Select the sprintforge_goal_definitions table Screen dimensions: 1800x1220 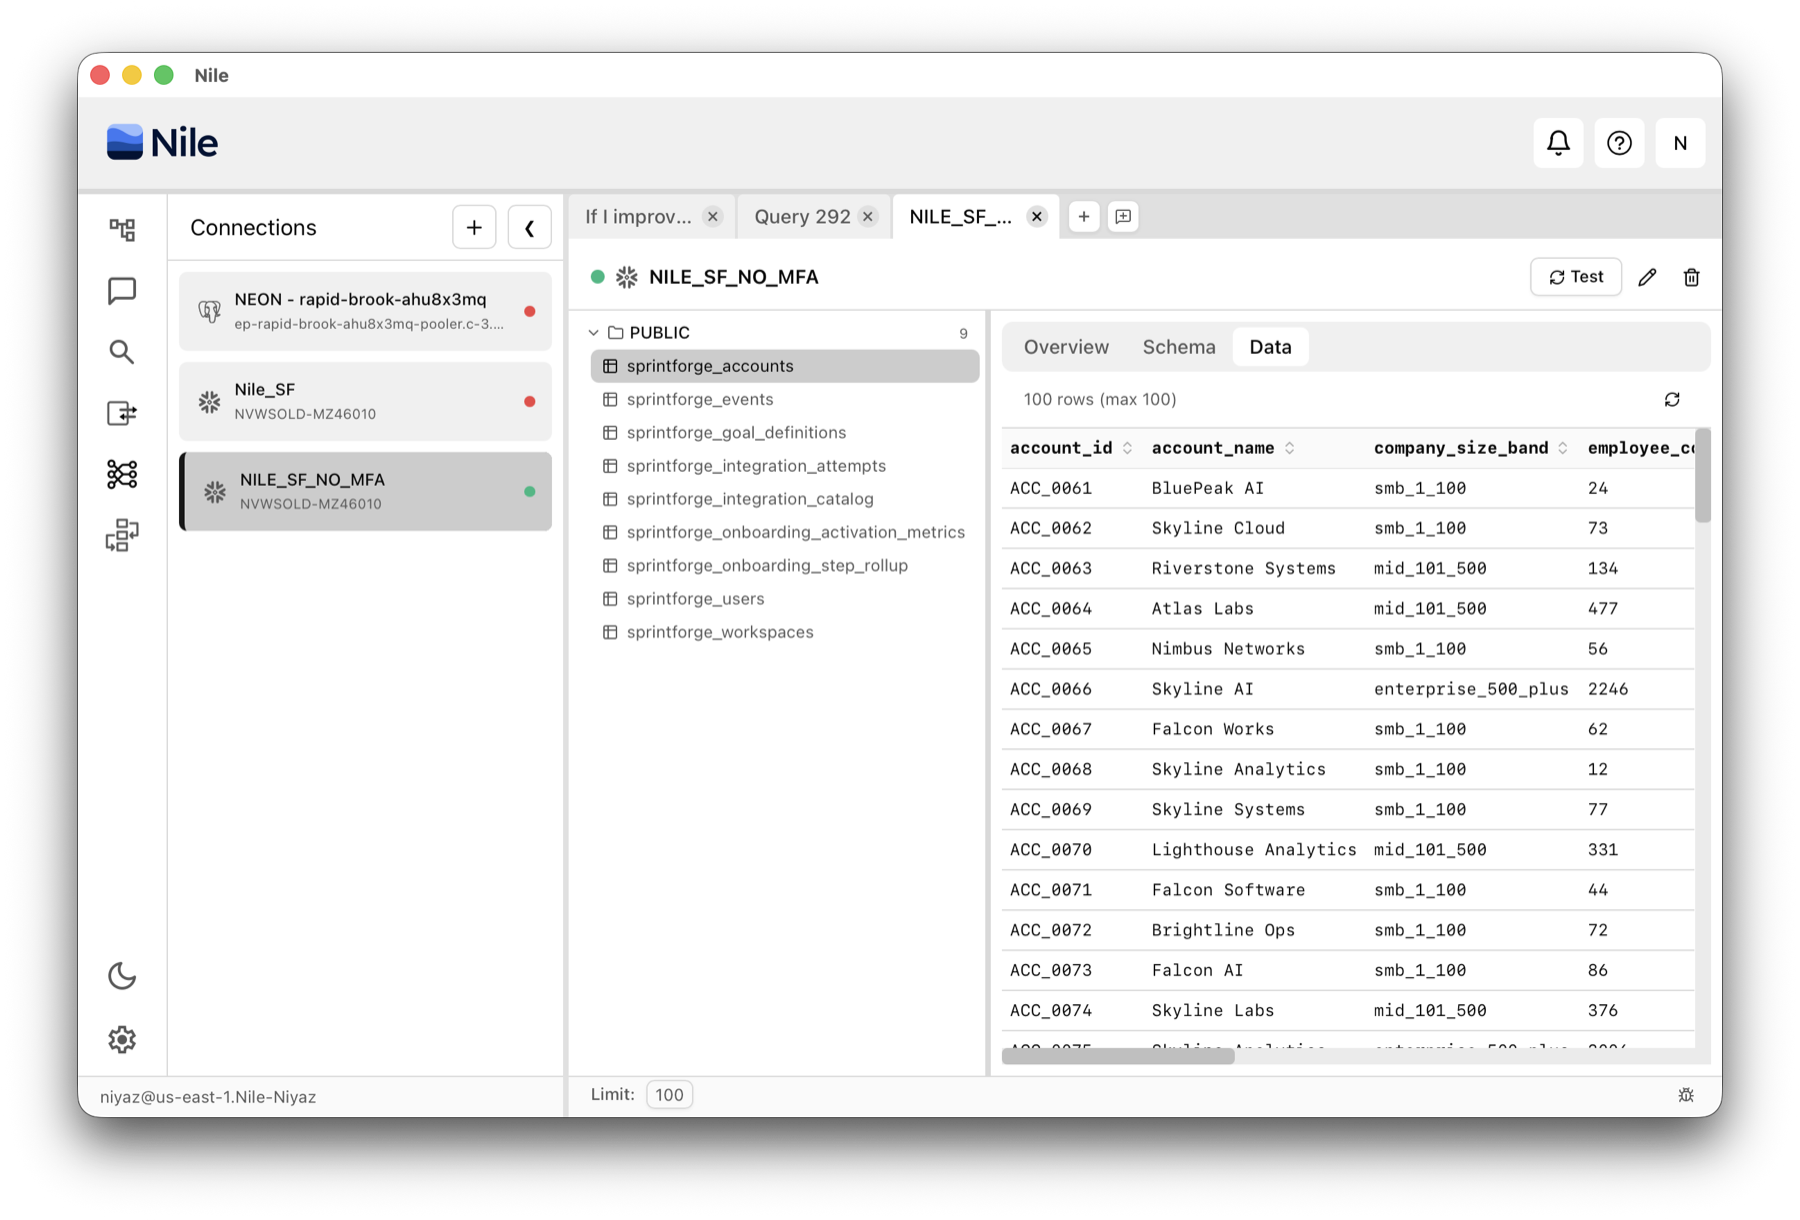(785, 432)
